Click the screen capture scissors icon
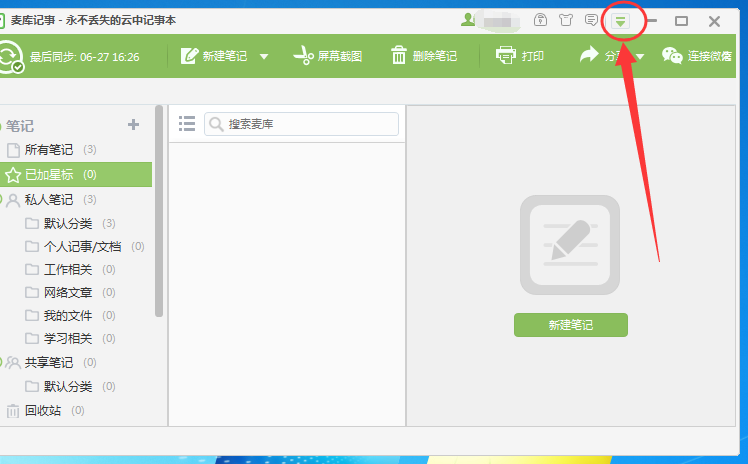Viewport: 748px width, 464px height. (x=303, y=56)
